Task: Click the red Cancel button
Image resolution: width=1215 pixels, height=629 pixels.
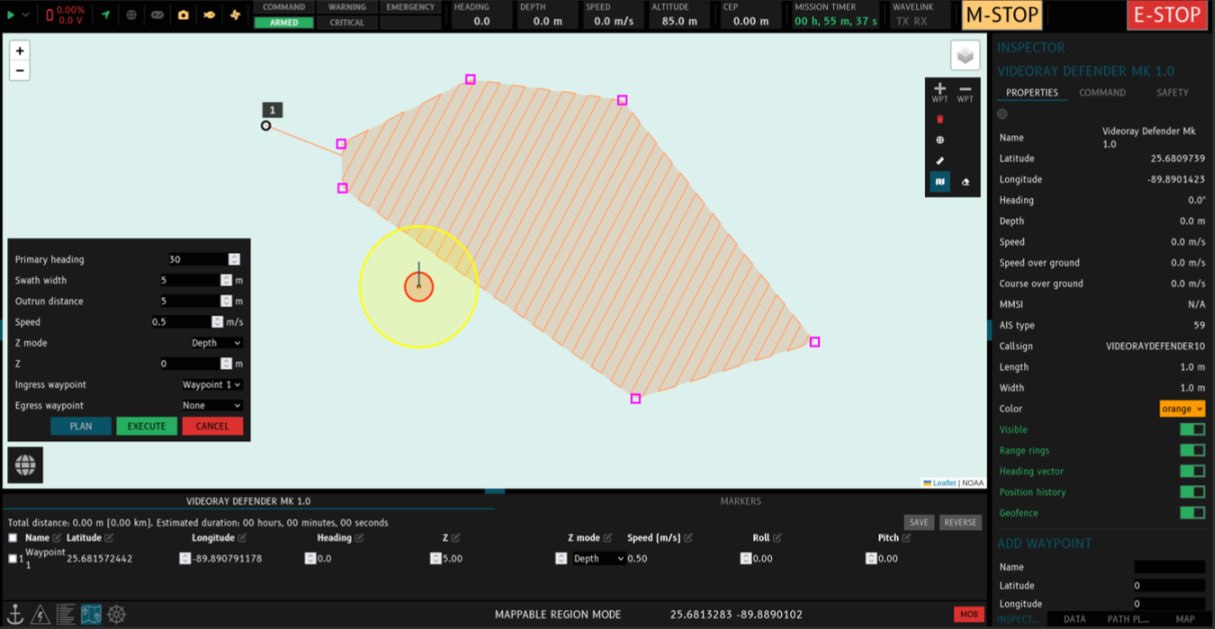Action: [x=212, y=426]
